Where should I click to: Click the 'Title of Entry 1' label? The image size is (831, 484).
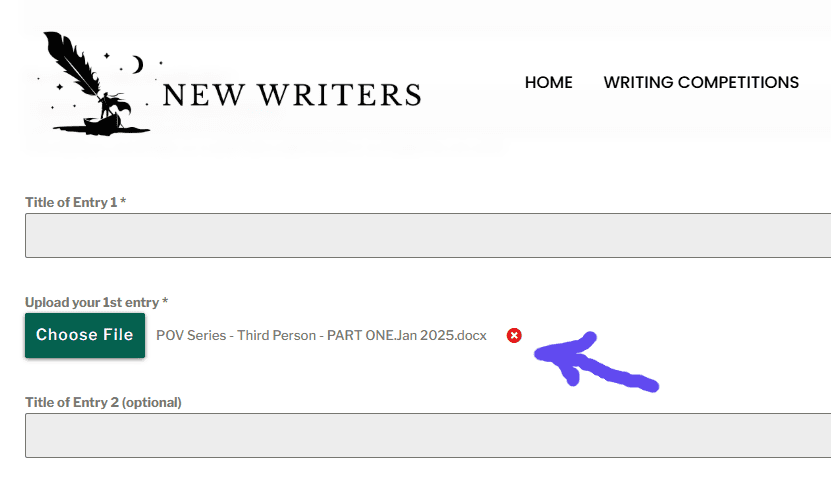coord(72,203)
